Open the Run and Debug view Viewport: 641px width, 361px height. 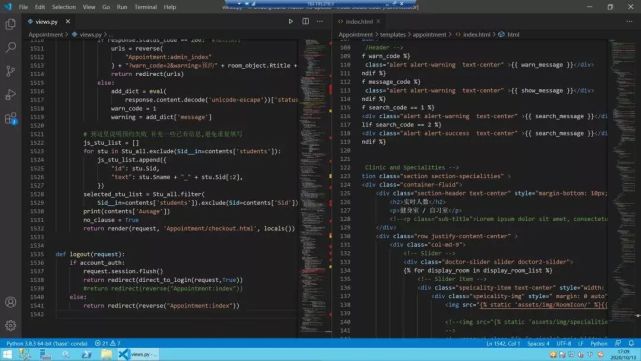tap(11, 95)
